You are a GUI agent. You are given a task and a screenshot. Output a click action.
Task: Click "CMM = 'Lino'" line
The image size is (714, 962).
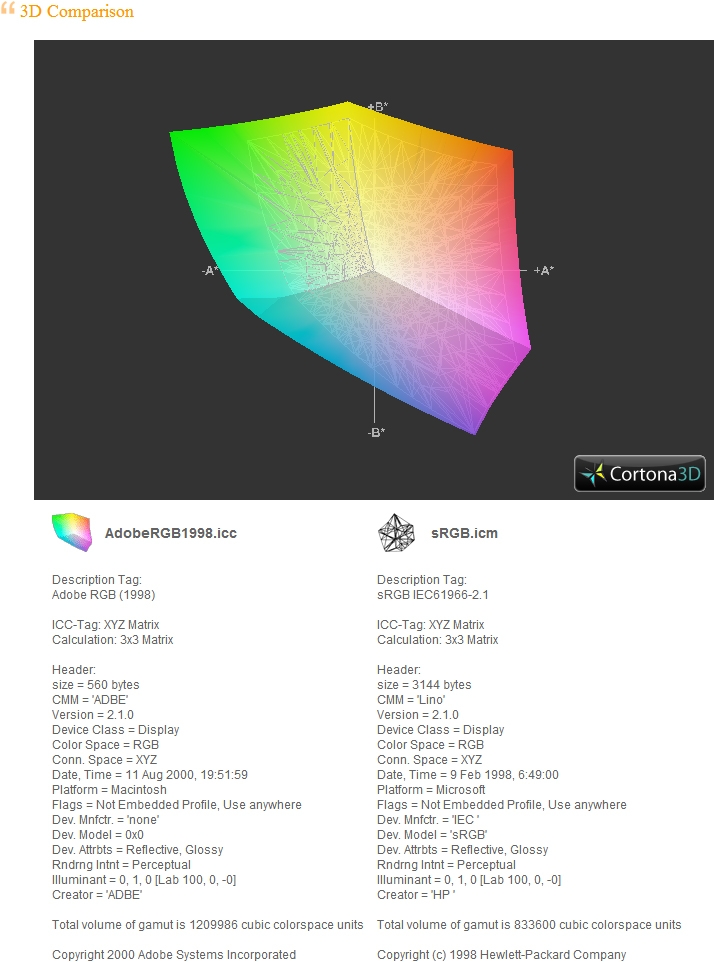coord(411,700)
